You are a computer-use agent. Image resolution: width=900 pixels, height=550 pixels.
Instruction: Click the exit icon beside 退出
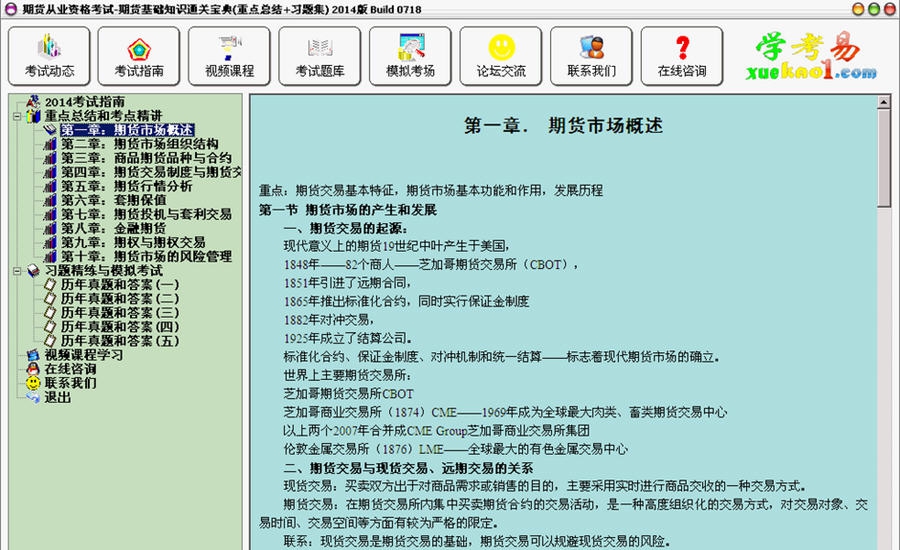[x=33, y=397]
